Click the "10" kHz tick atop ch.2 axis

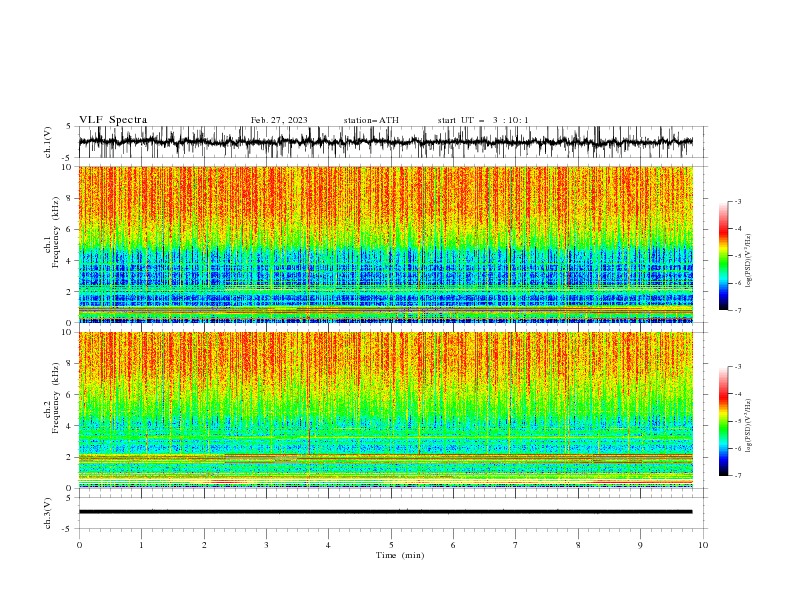point(67,332)
